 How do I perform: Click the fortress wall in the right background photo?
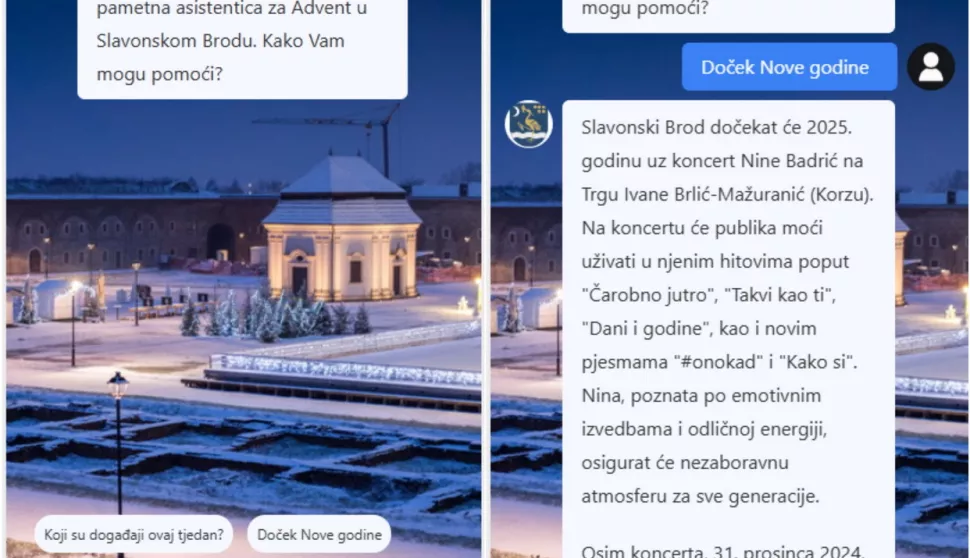[526, 241]
